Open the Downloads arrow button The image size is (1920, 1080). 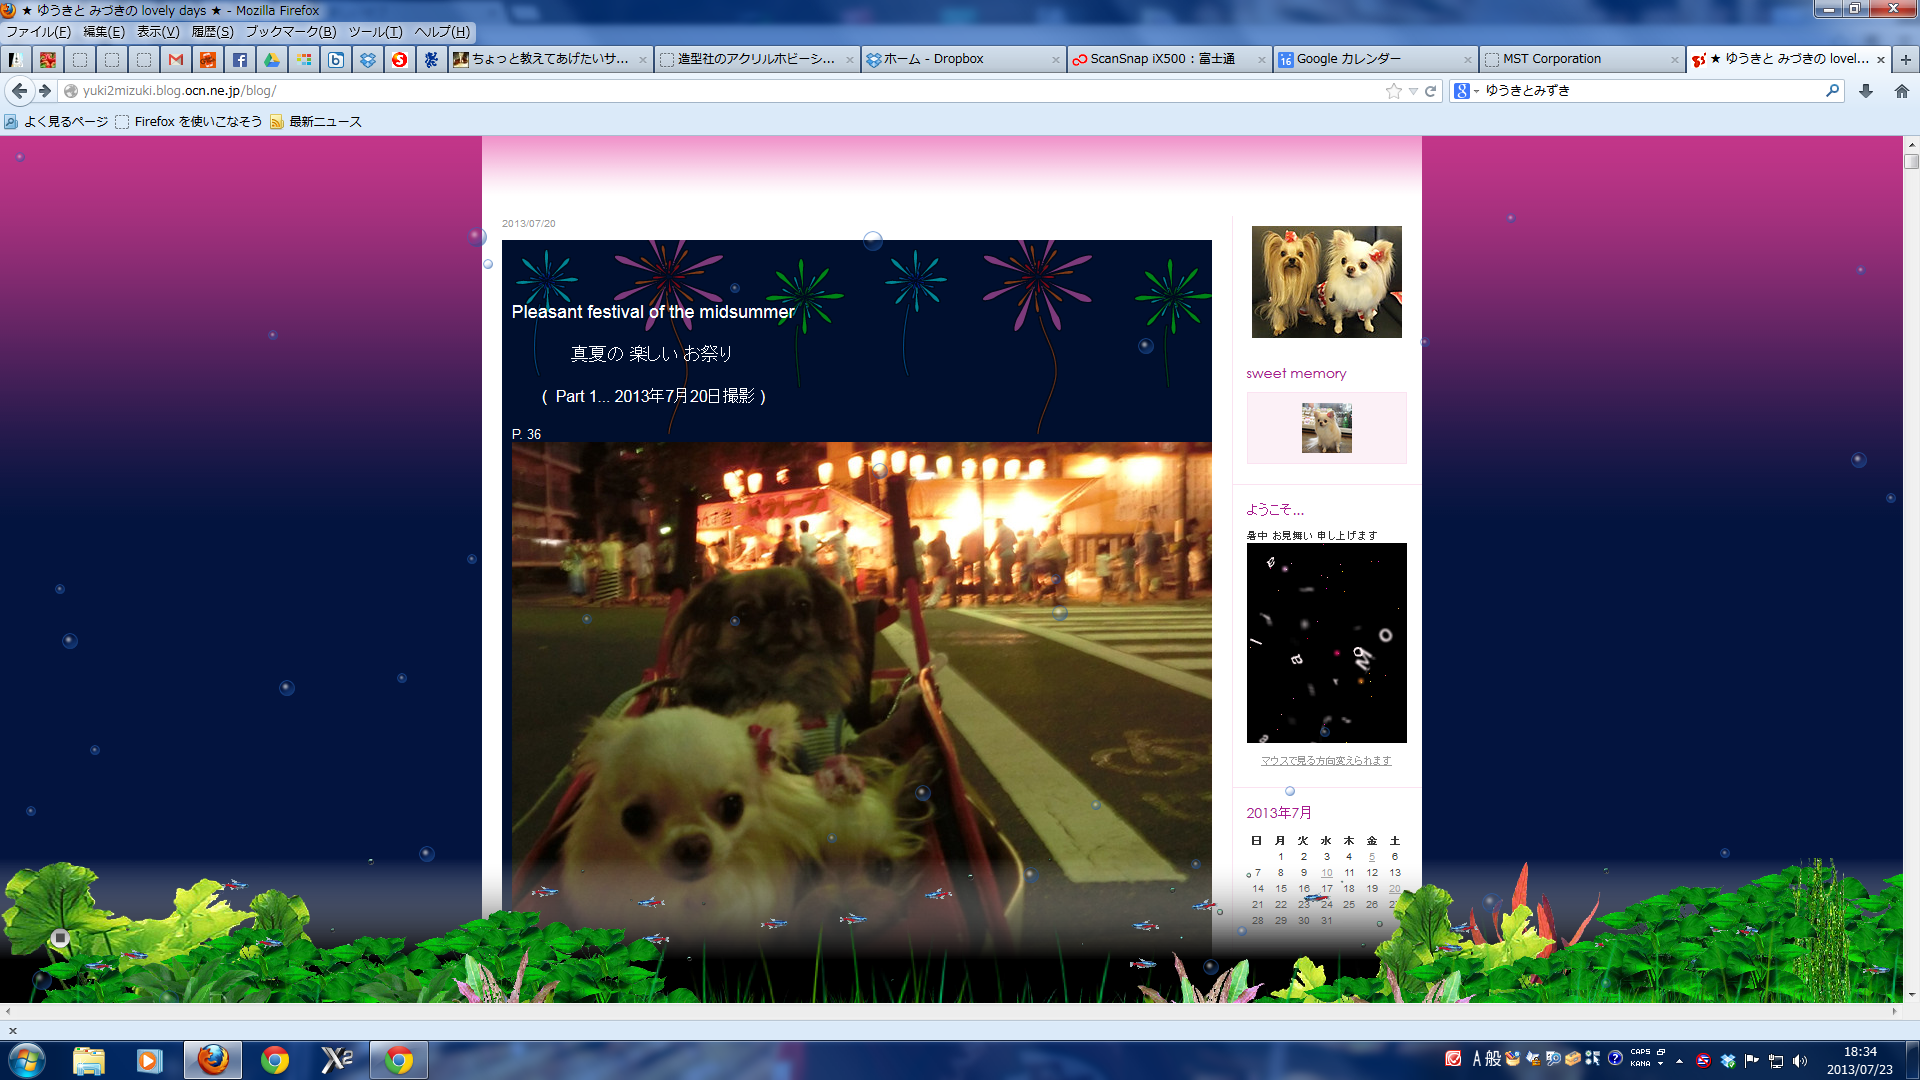click(1866, 91)
